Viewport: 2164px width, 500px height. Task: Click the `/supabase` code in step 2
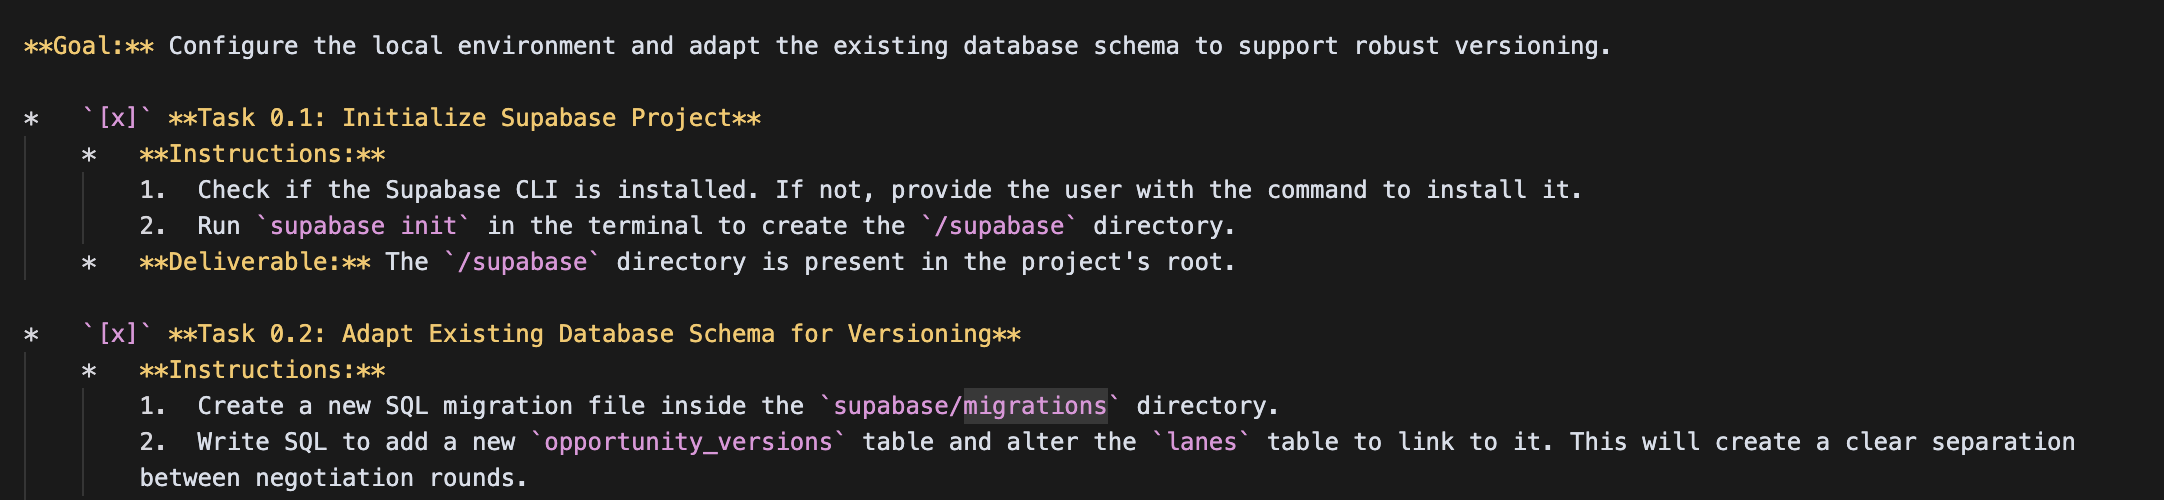999,226
